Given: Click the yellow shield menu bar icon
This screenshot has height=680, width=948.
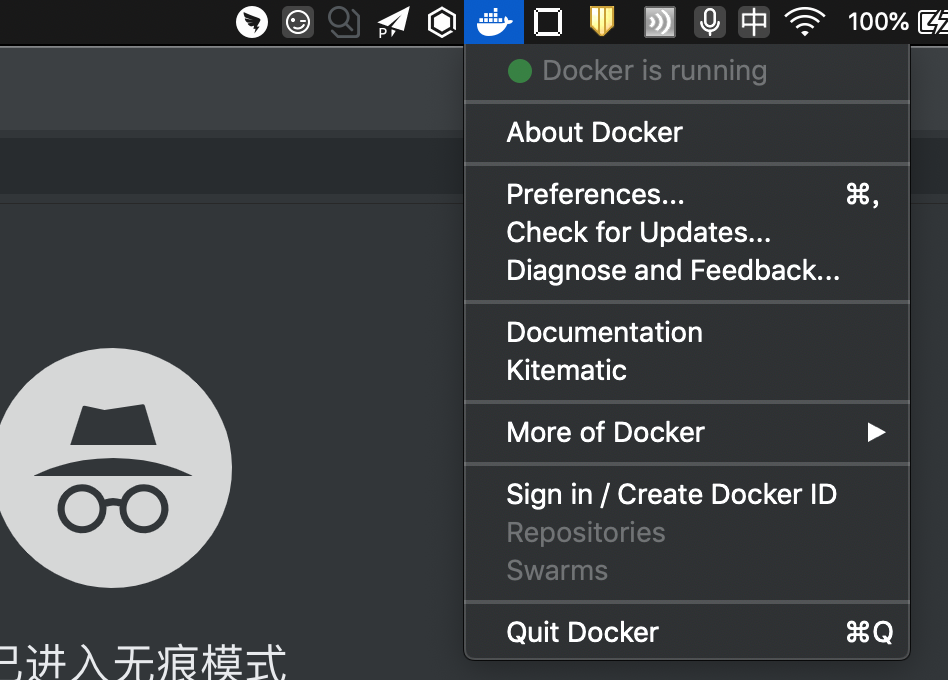Looking at the screenshot, I should pyautogui.click(x=601, y=21).
